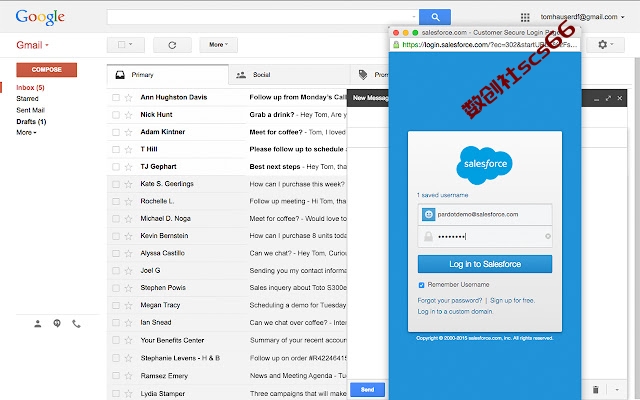
Task: Open more options arrow in compose footer
Action: coord(617,389)
